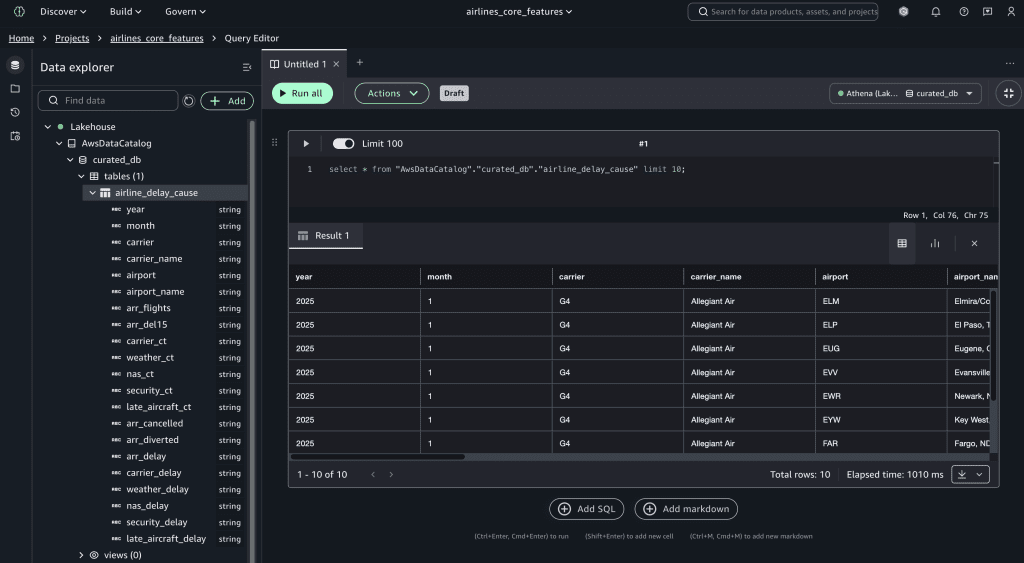This screenshot has width=1024, height=563.
Task: Switch results to chart view
Action: 935,243
